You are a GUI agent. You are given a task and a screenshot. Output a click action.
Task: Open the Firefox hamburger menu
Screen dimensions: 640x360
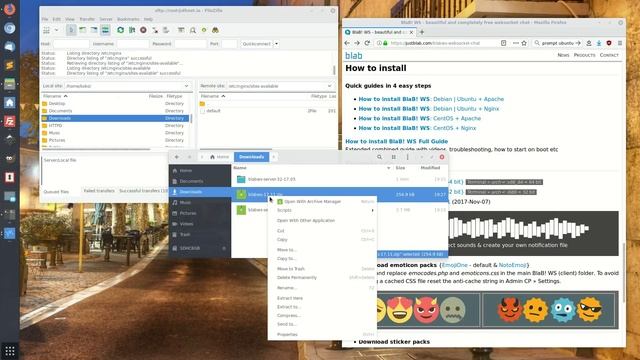coord(620,43)
